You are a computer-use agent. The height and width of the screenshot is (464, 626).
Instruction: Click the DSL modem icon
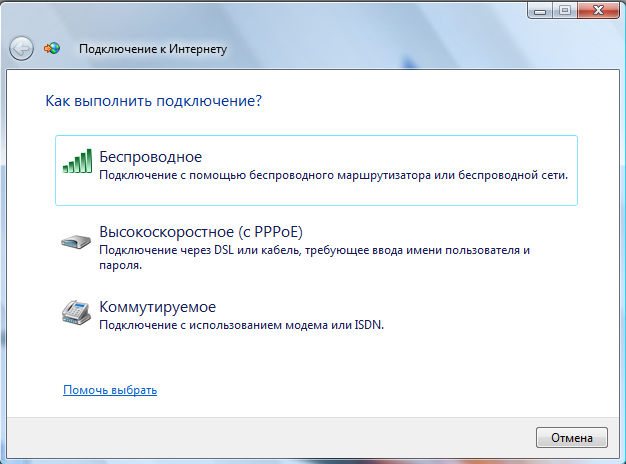[x=76, y=241]
